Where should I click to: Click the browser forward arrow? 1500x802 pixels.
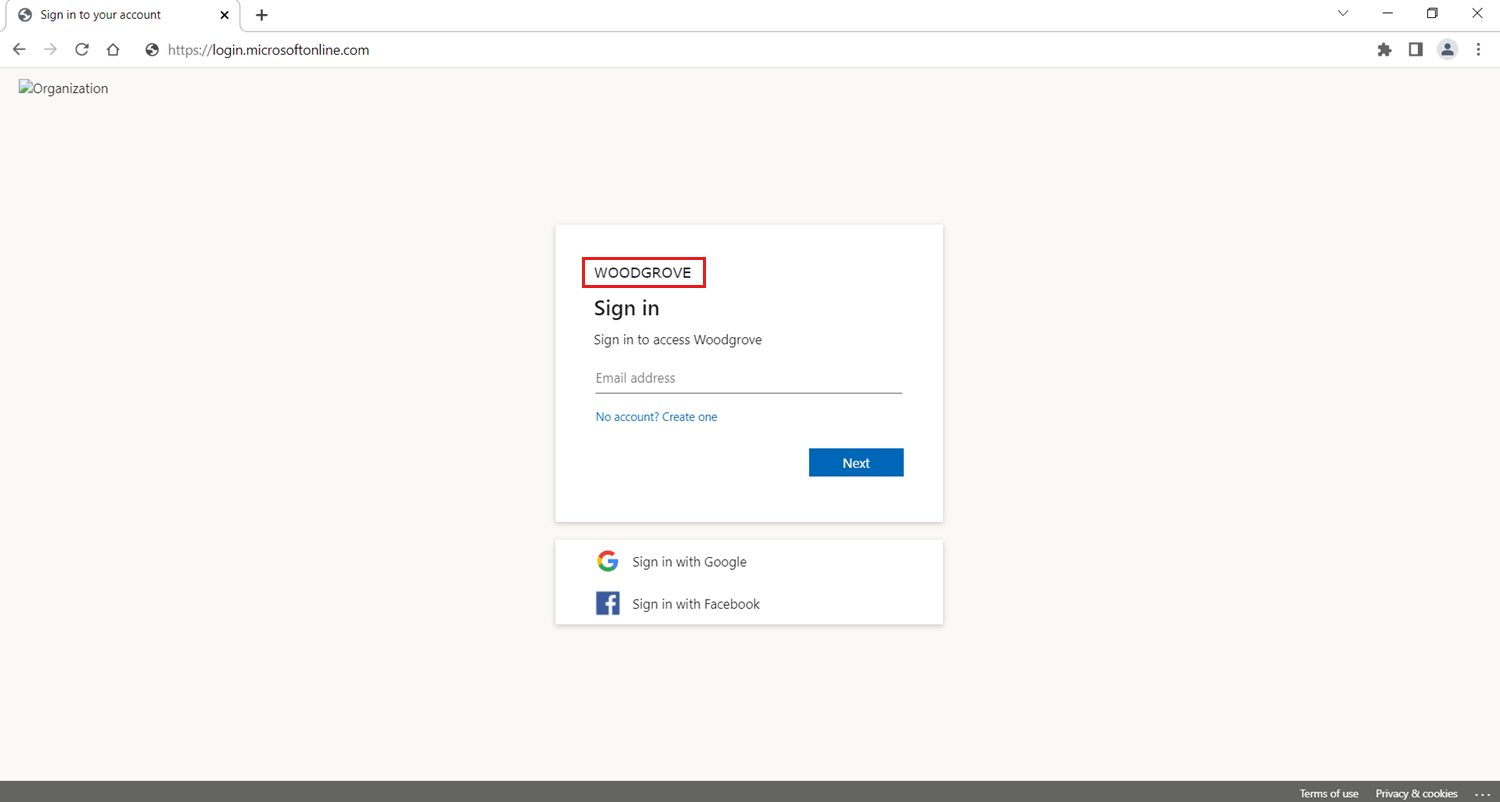[x=50, y=50]
